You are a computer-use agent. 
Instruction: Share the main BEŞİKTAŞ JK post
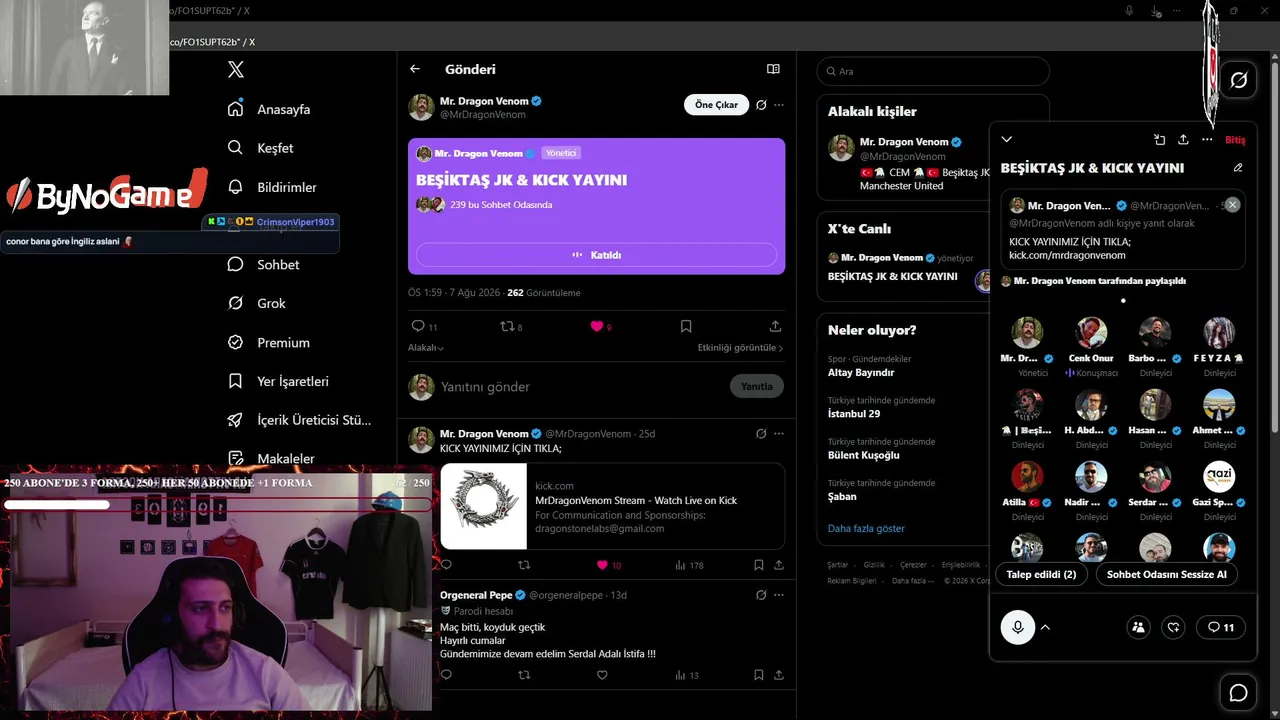(775, 326)
